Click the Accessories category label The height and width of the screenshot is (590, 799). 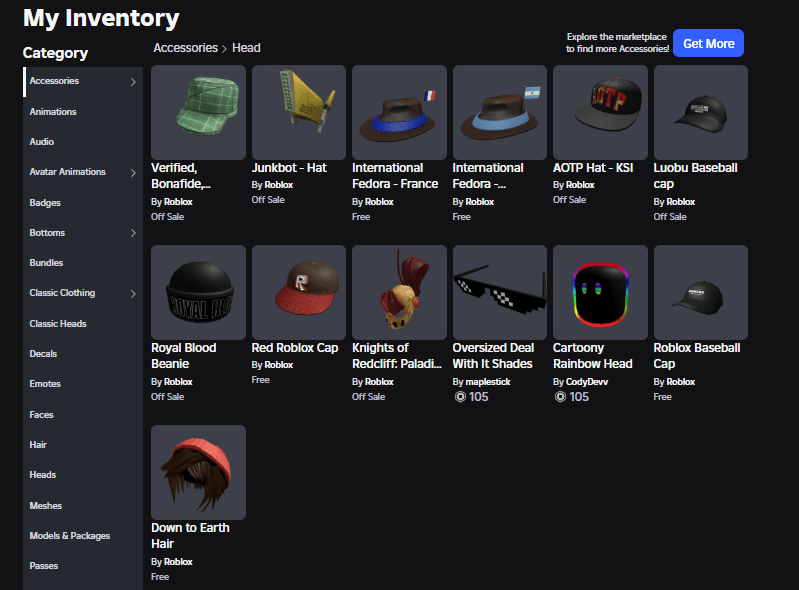point(54,81)
